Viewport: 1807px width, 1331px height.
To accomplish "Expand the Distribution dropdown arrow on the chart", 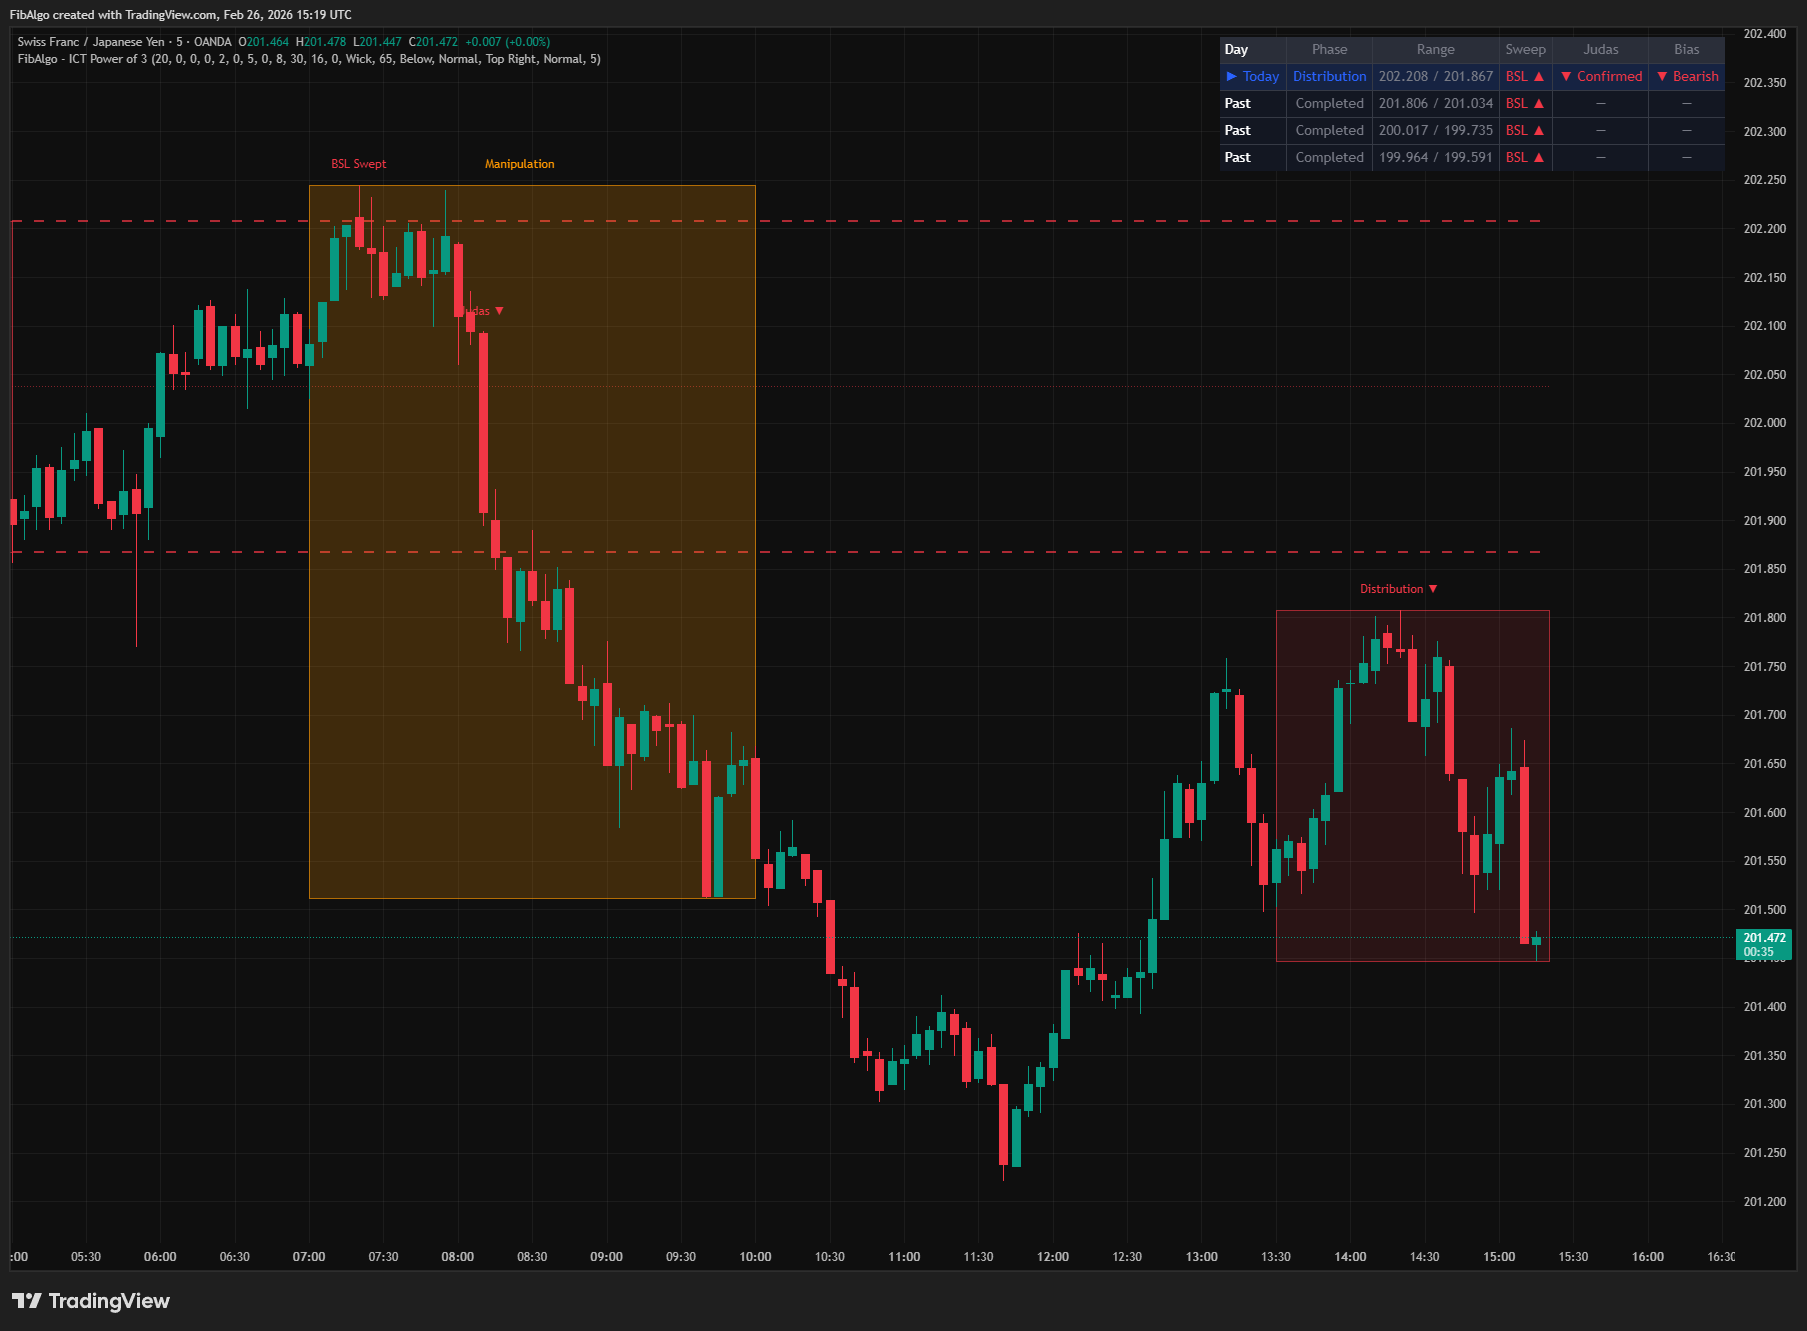I will 1432,588.
